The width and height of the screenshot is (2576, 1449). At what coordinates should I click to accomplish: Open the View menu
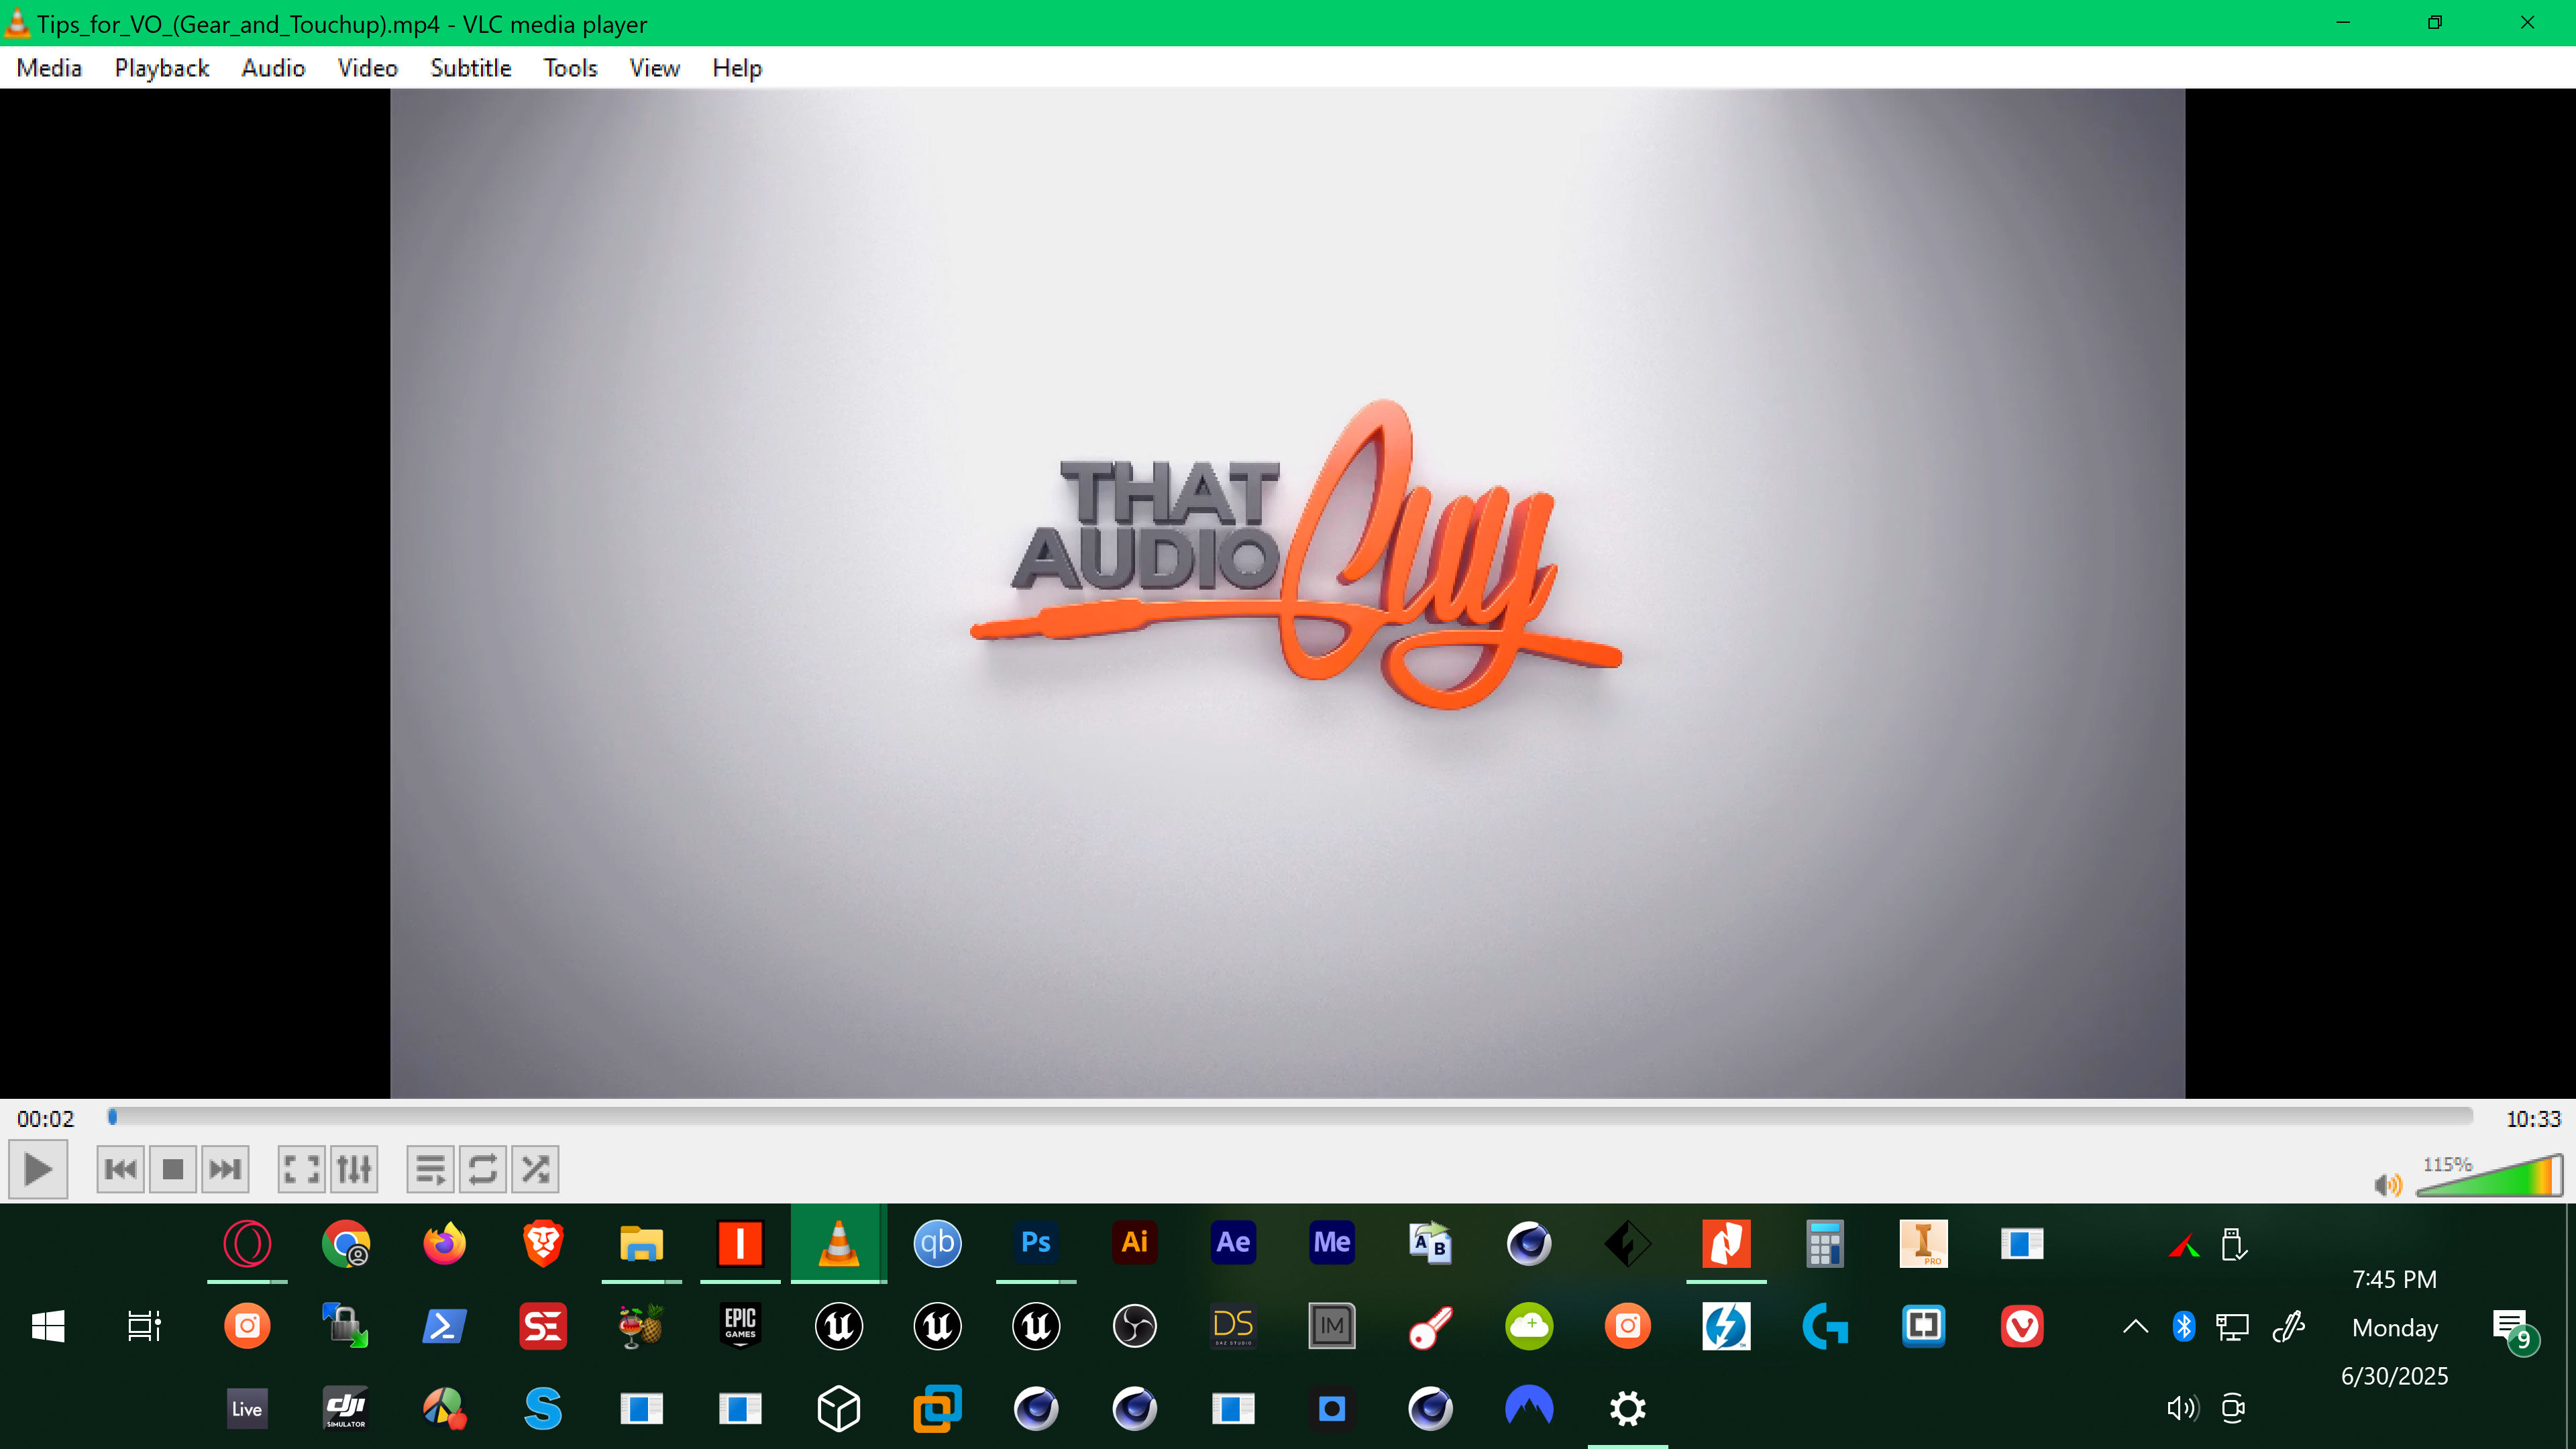click(655, 68)
